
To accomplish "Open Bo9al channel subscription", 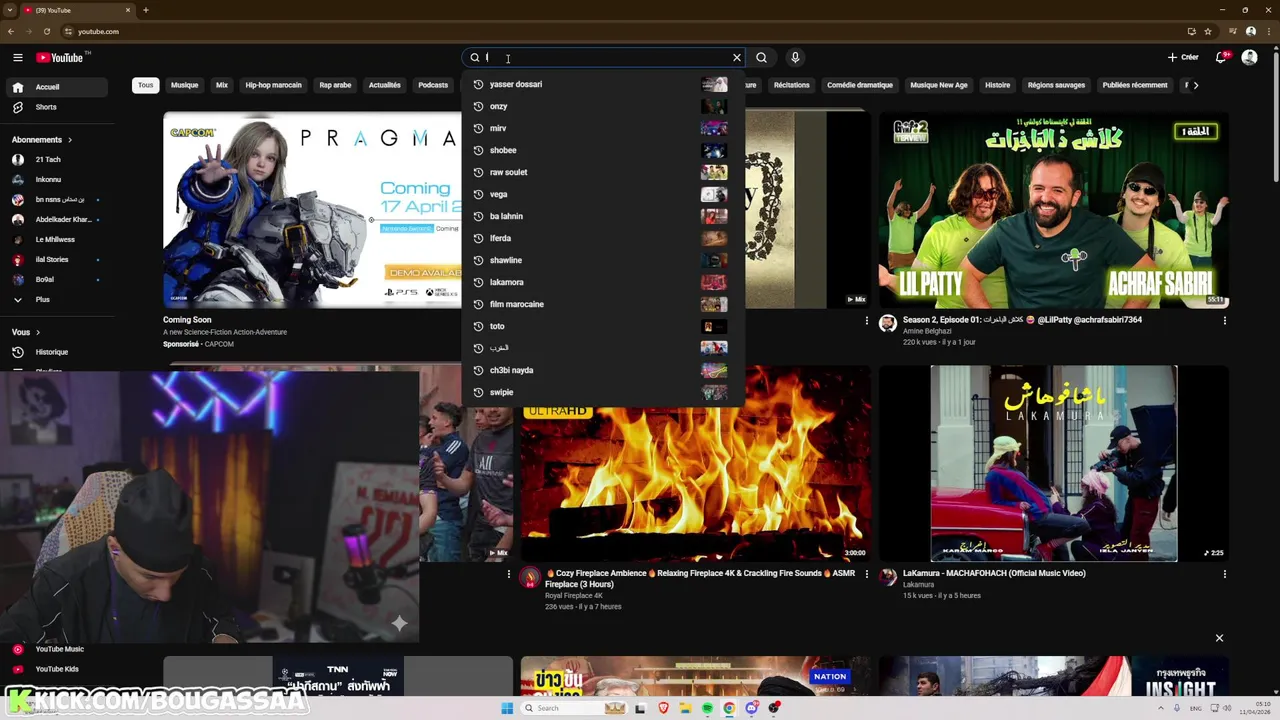I will pyautogui.click(x=55, y=280).
